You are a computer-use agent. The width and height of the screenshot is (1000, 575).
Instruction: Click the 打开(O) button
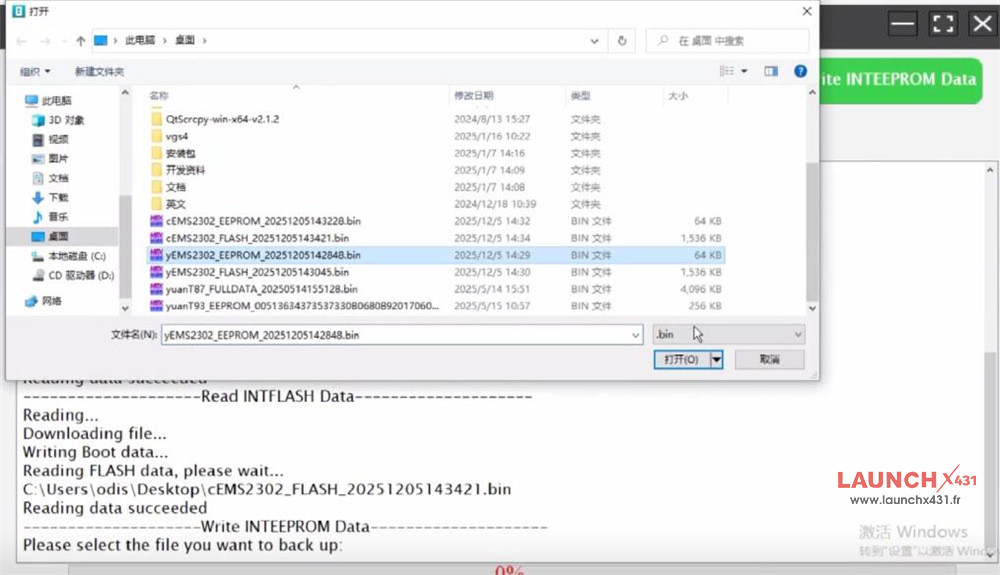coord(681,360)
